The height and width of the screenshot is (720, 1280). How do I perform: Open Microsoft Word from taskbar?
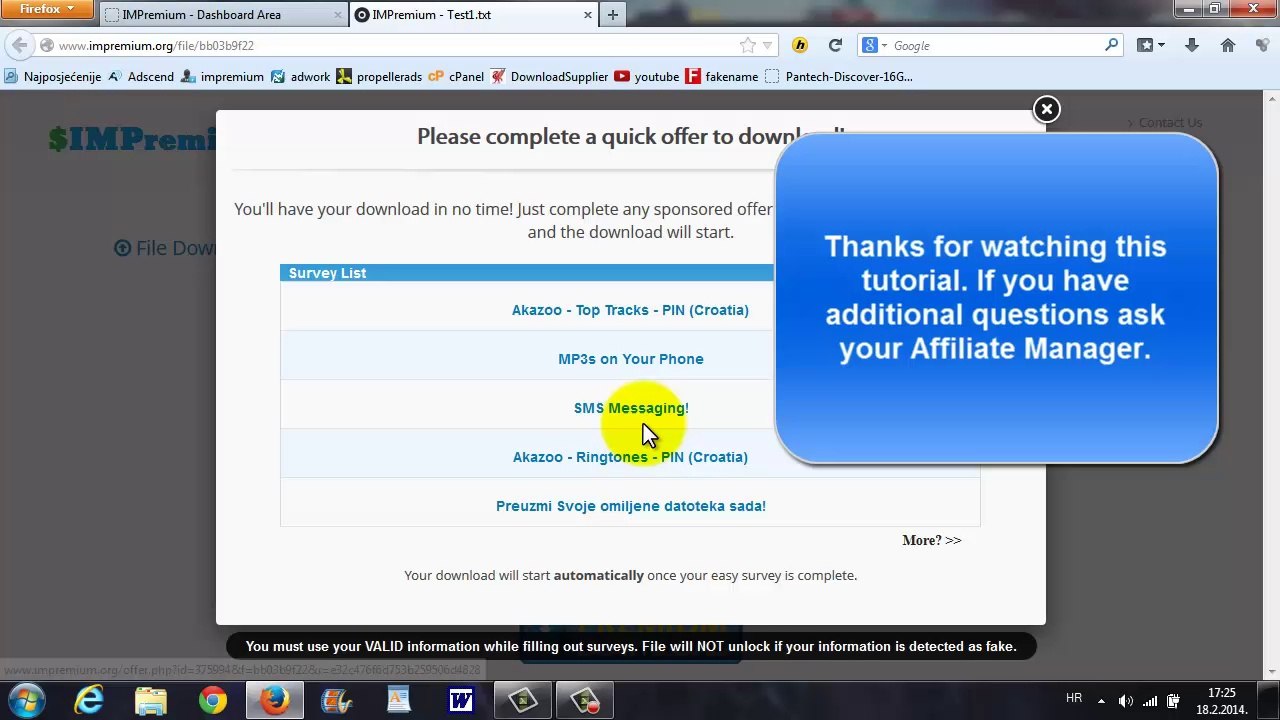click(461, 700)
